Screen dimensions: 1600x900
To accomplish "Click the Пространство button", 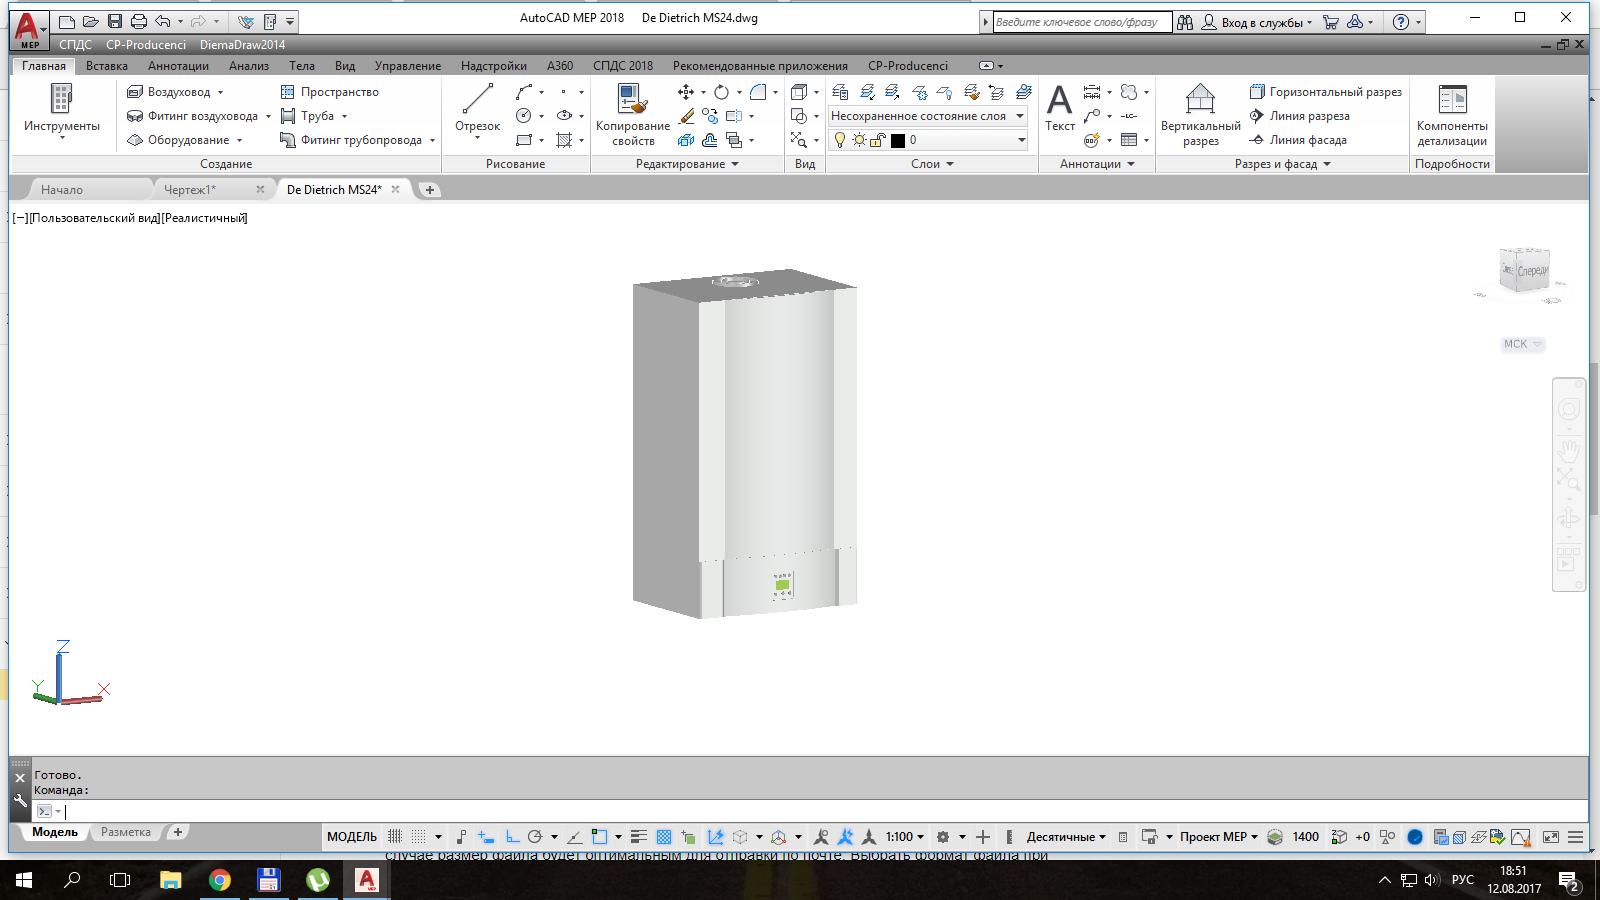I will (329, 92).
